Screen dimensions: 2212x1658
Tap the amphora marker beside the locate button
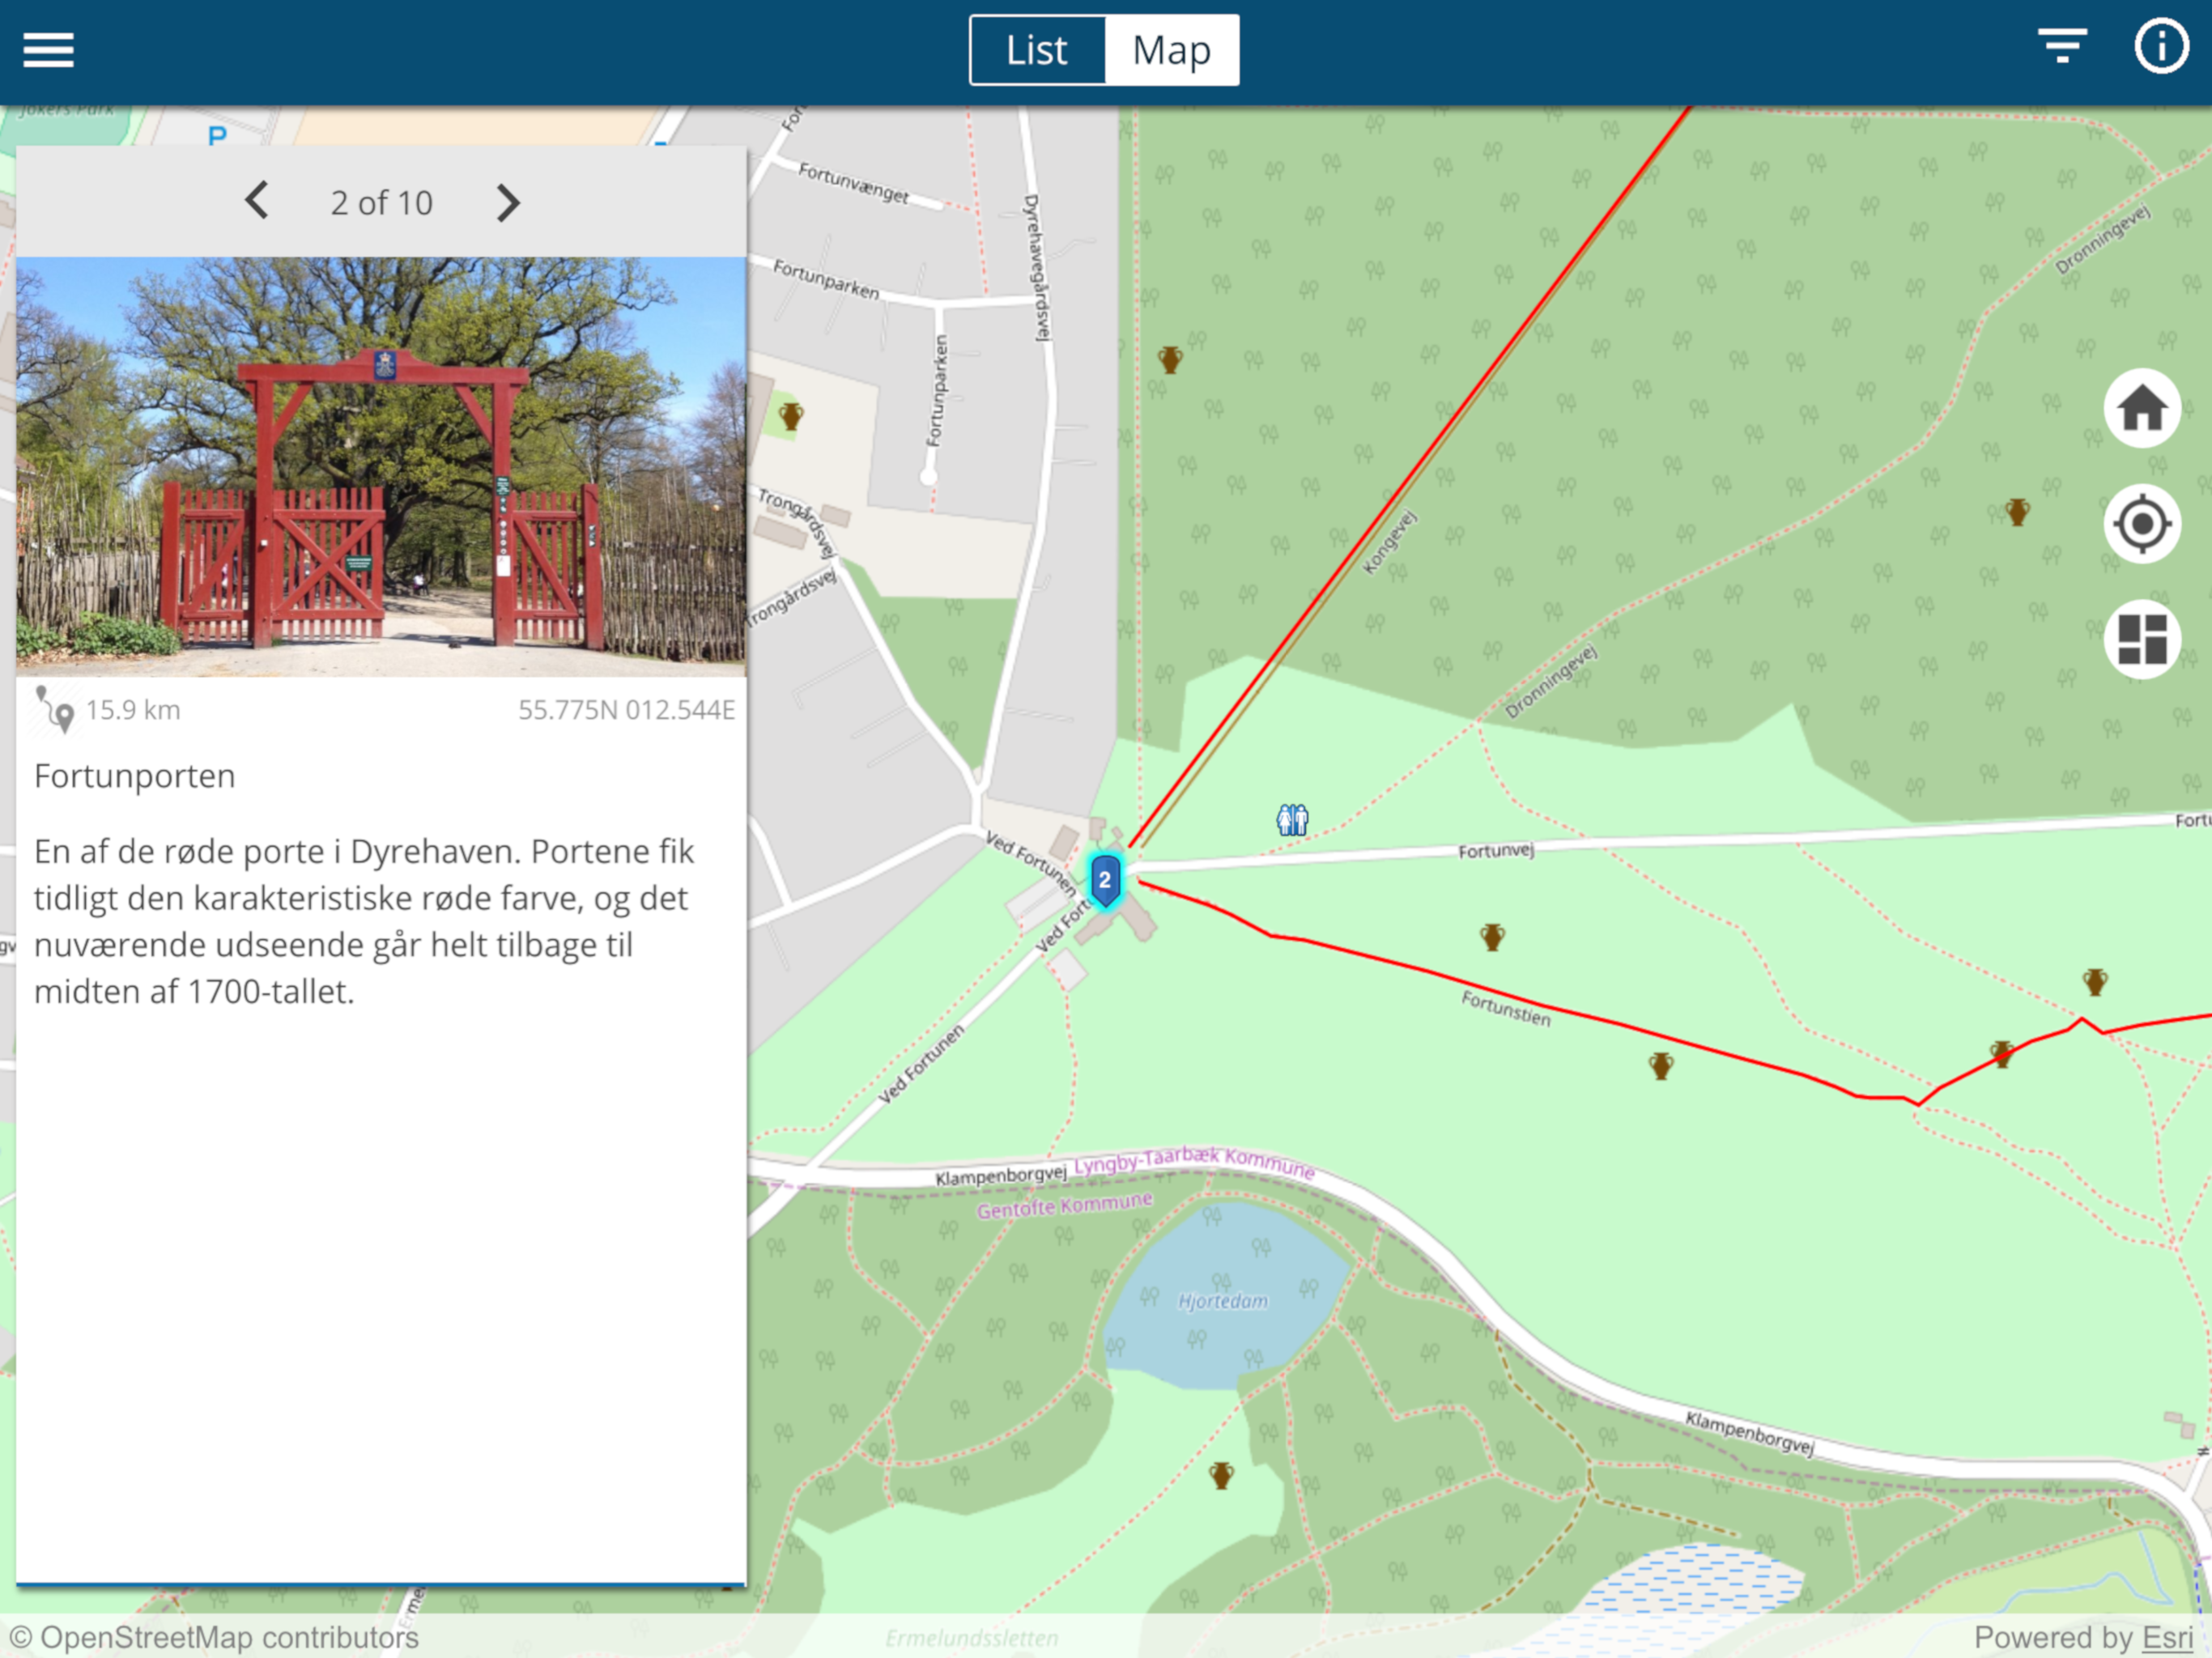click(x=2017, y=512)
